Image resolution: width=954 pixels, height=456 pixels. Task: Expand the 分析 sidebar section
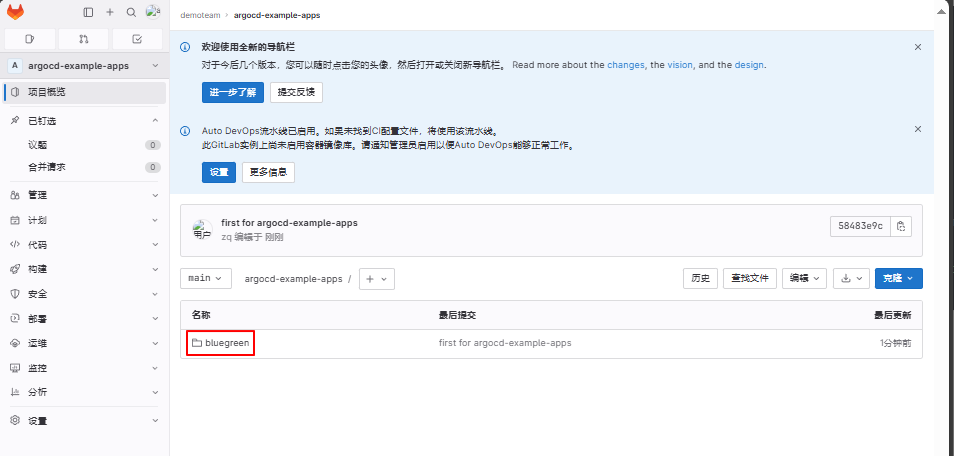click(x=85, y=393)
